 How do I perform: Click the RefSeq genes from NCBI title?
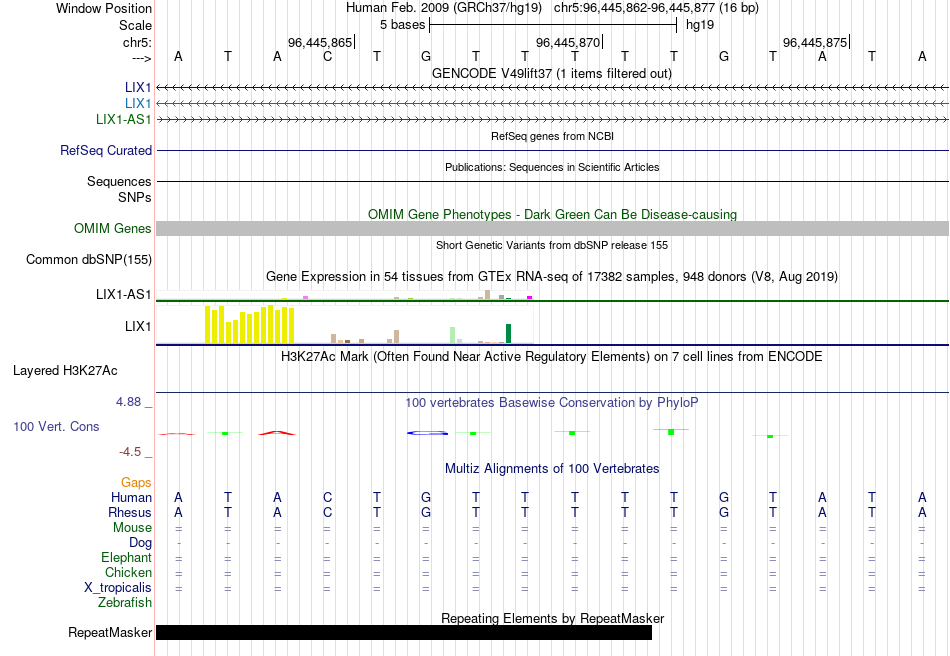pyautogui.click(x=553, y=136)
